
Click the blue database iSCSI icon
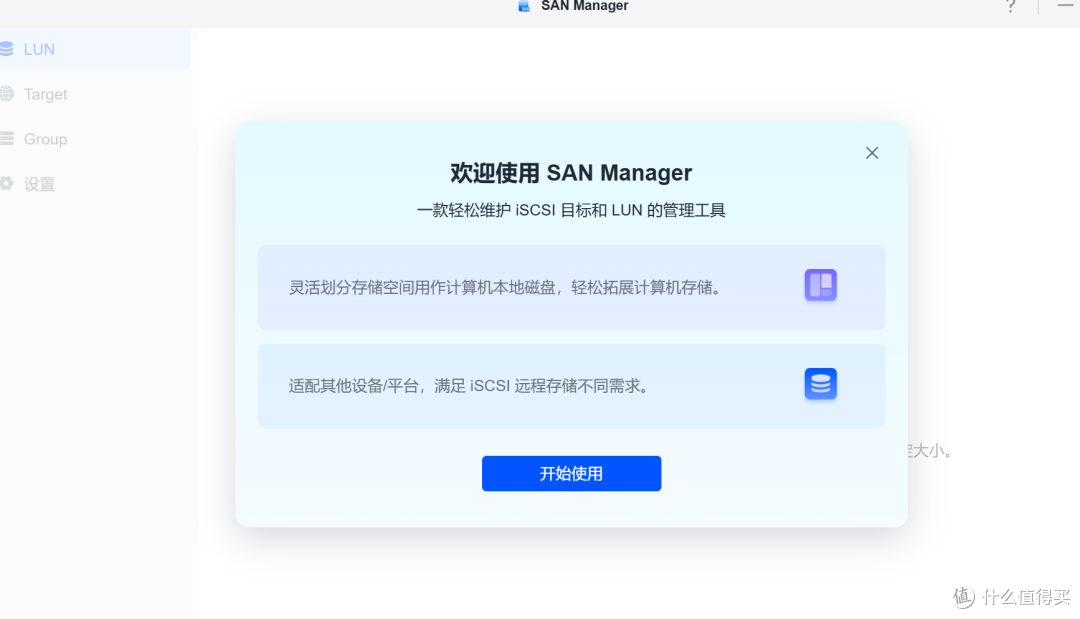(x=820, y=384)
